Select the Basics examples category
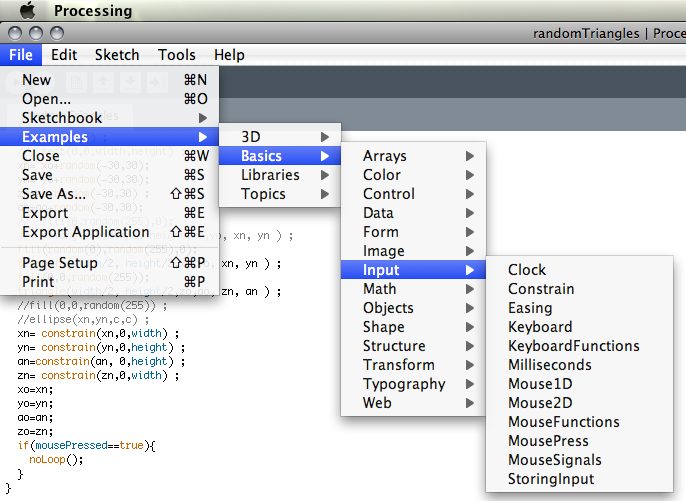Screen dimensions: 686x501 (x=280, y=156)
